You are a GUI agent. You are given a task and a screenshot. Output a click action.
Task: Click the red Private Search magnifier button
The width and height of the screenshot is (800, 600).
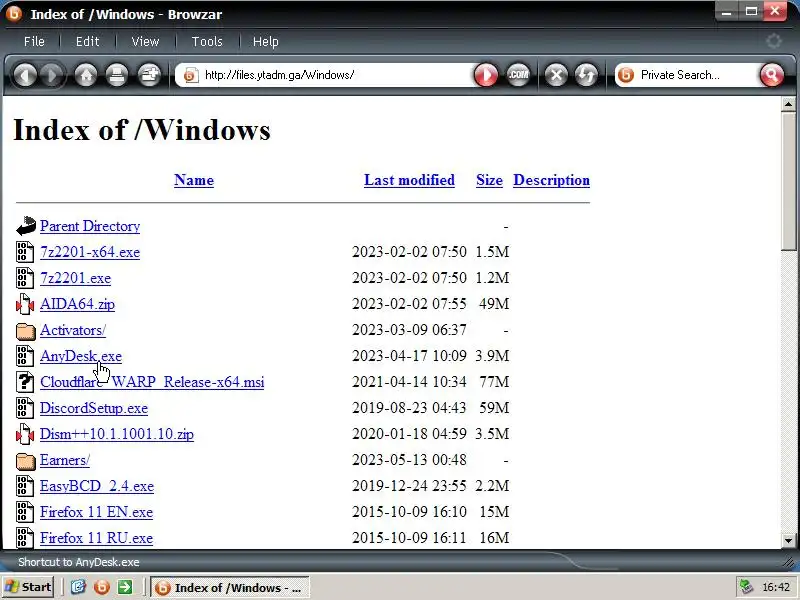pyautogui.click(x=771, y=76)
